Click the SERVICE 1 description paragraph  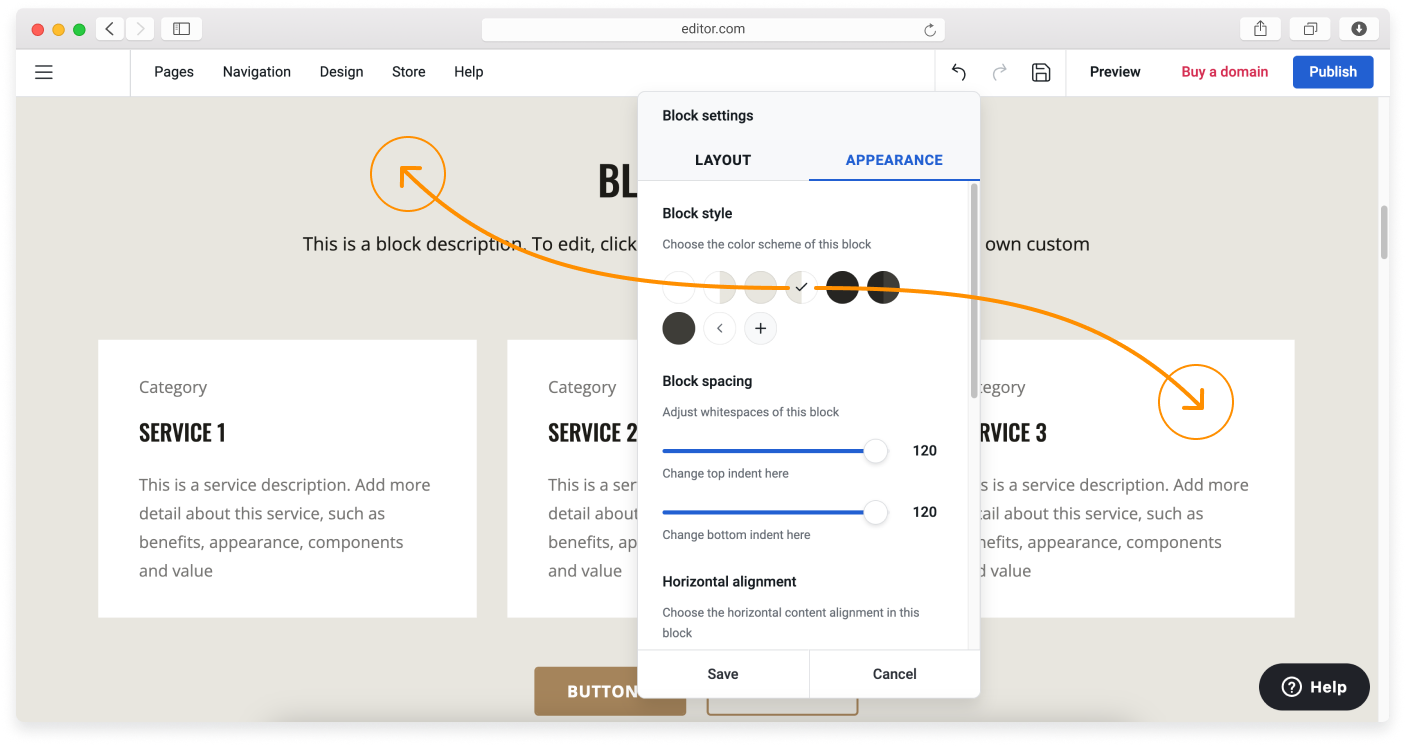point(285,528)
